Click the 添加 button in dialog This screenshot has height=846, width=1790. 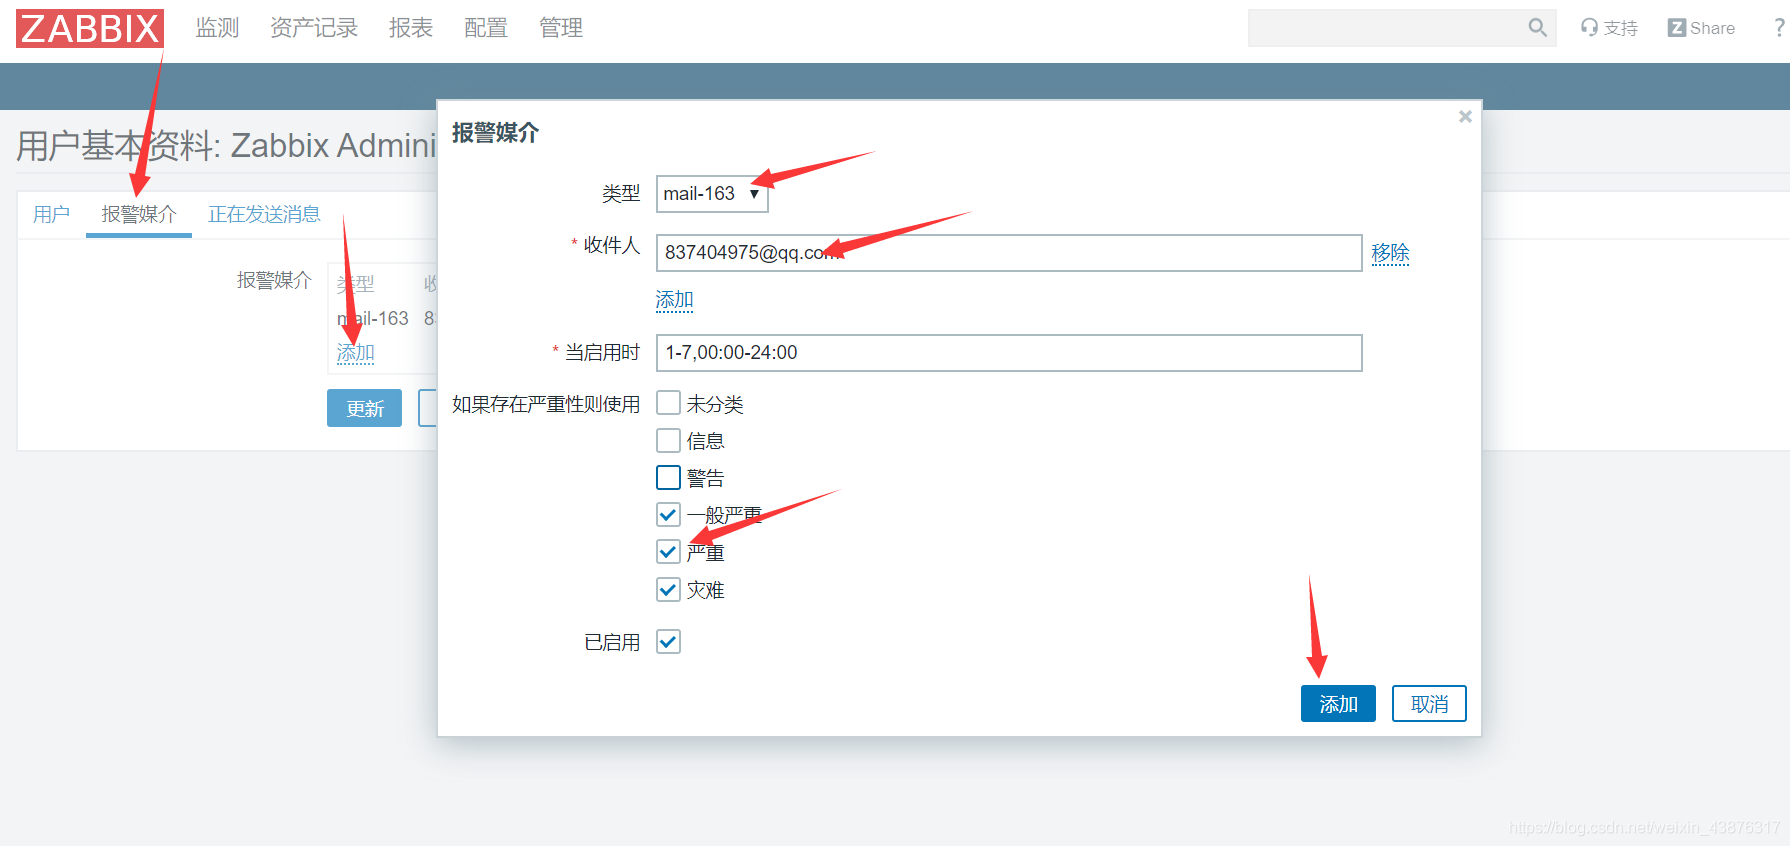click(1338, 704)
